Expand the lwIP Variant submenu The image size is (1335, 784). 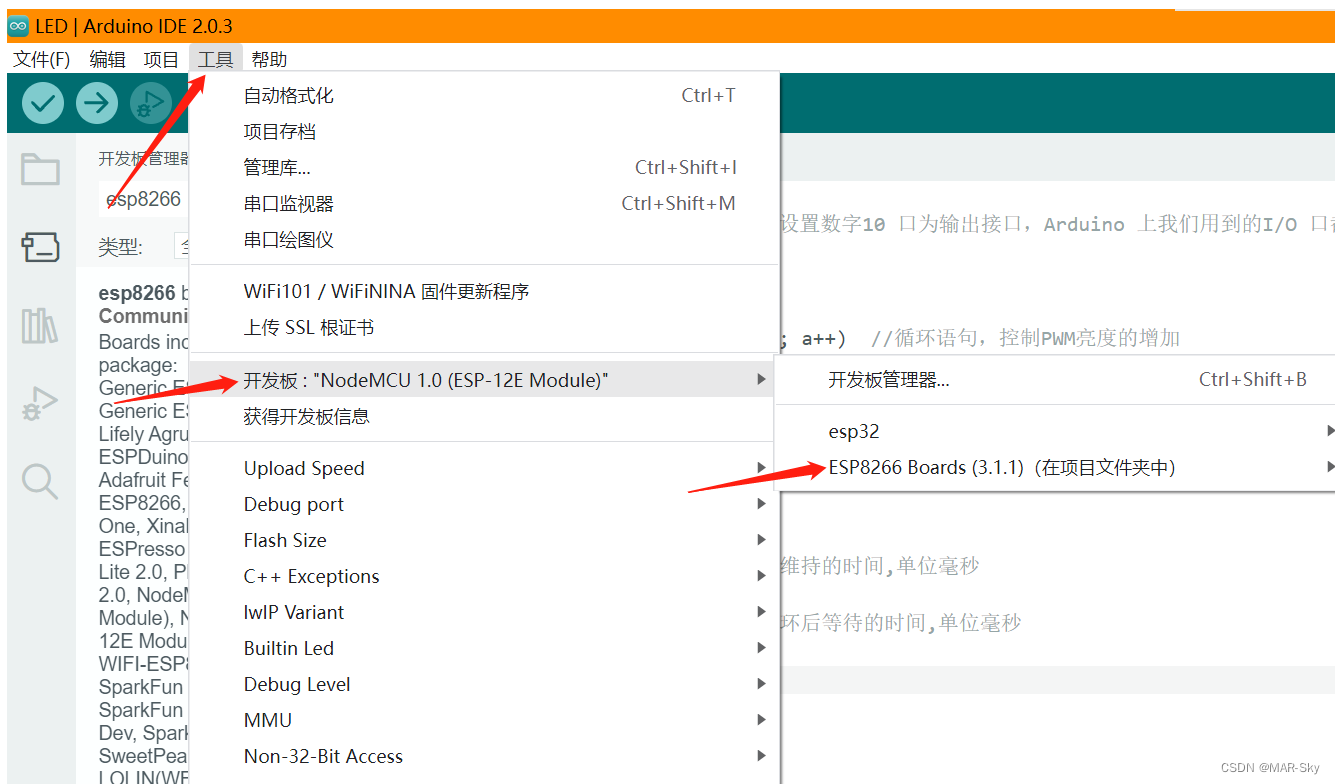click(x=484, y=612)
